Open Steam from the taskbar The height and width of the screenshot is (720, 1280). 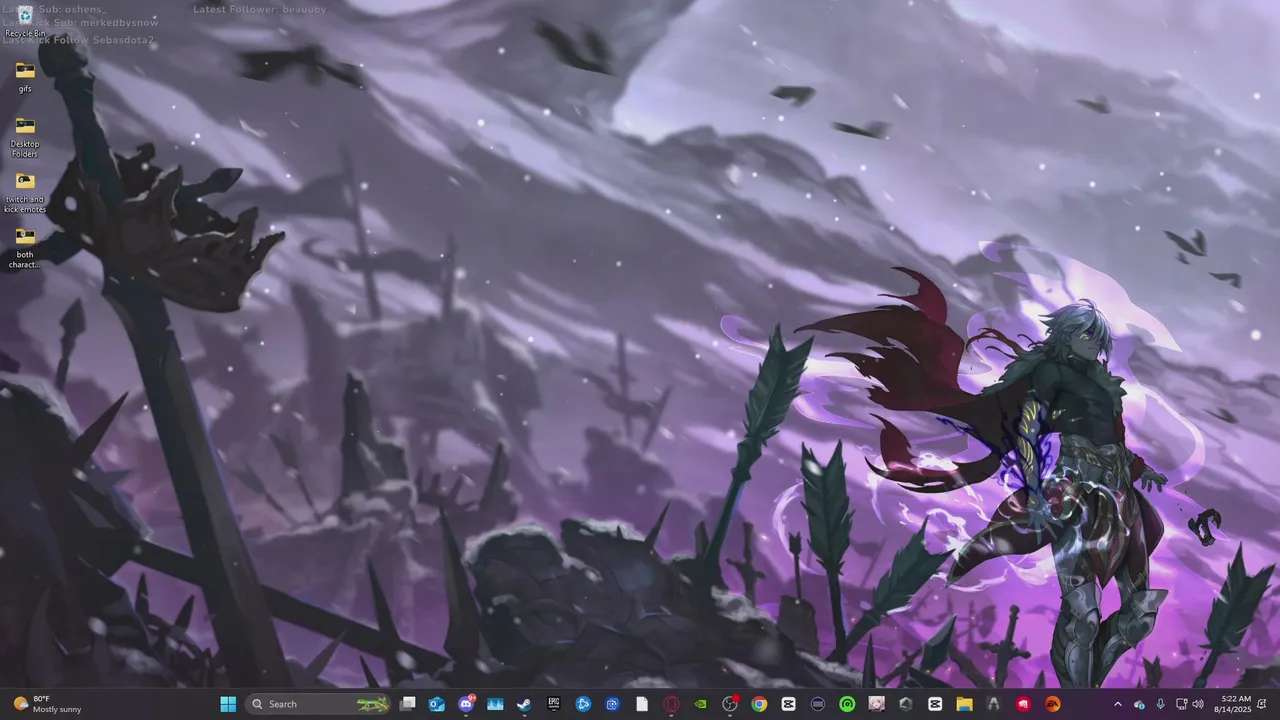click(x=524, y=704)
